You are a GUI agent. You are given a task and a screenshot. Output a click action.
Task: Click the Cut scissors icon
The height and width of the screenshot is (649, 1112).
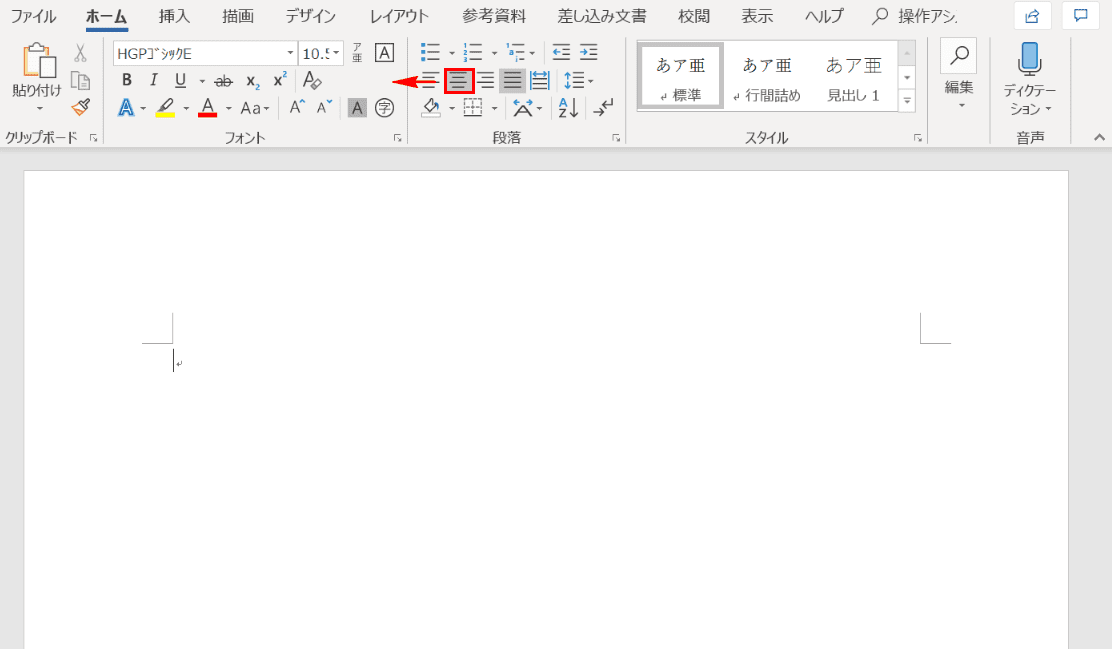[x=80, y=53]
